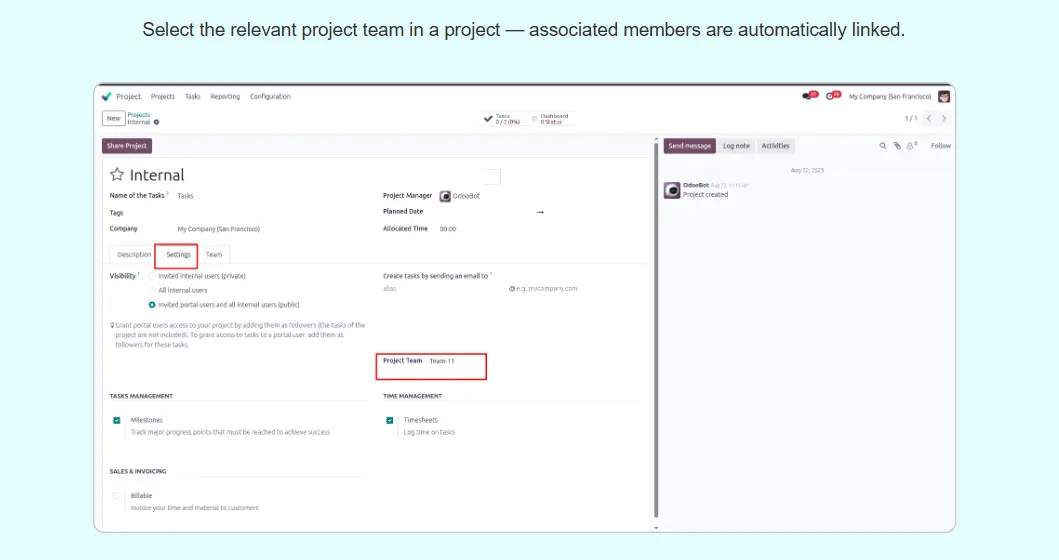
Task: Click the user avatar in top right
Action: tap(944, 96)
